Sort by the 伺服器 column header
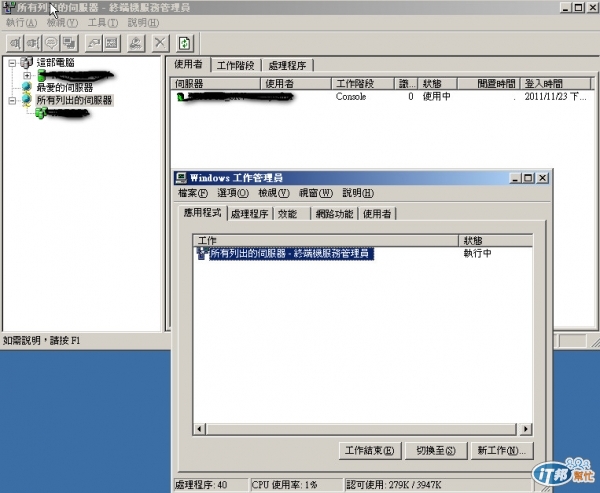The width and height of the screenshot is (600, 493). 216,83
